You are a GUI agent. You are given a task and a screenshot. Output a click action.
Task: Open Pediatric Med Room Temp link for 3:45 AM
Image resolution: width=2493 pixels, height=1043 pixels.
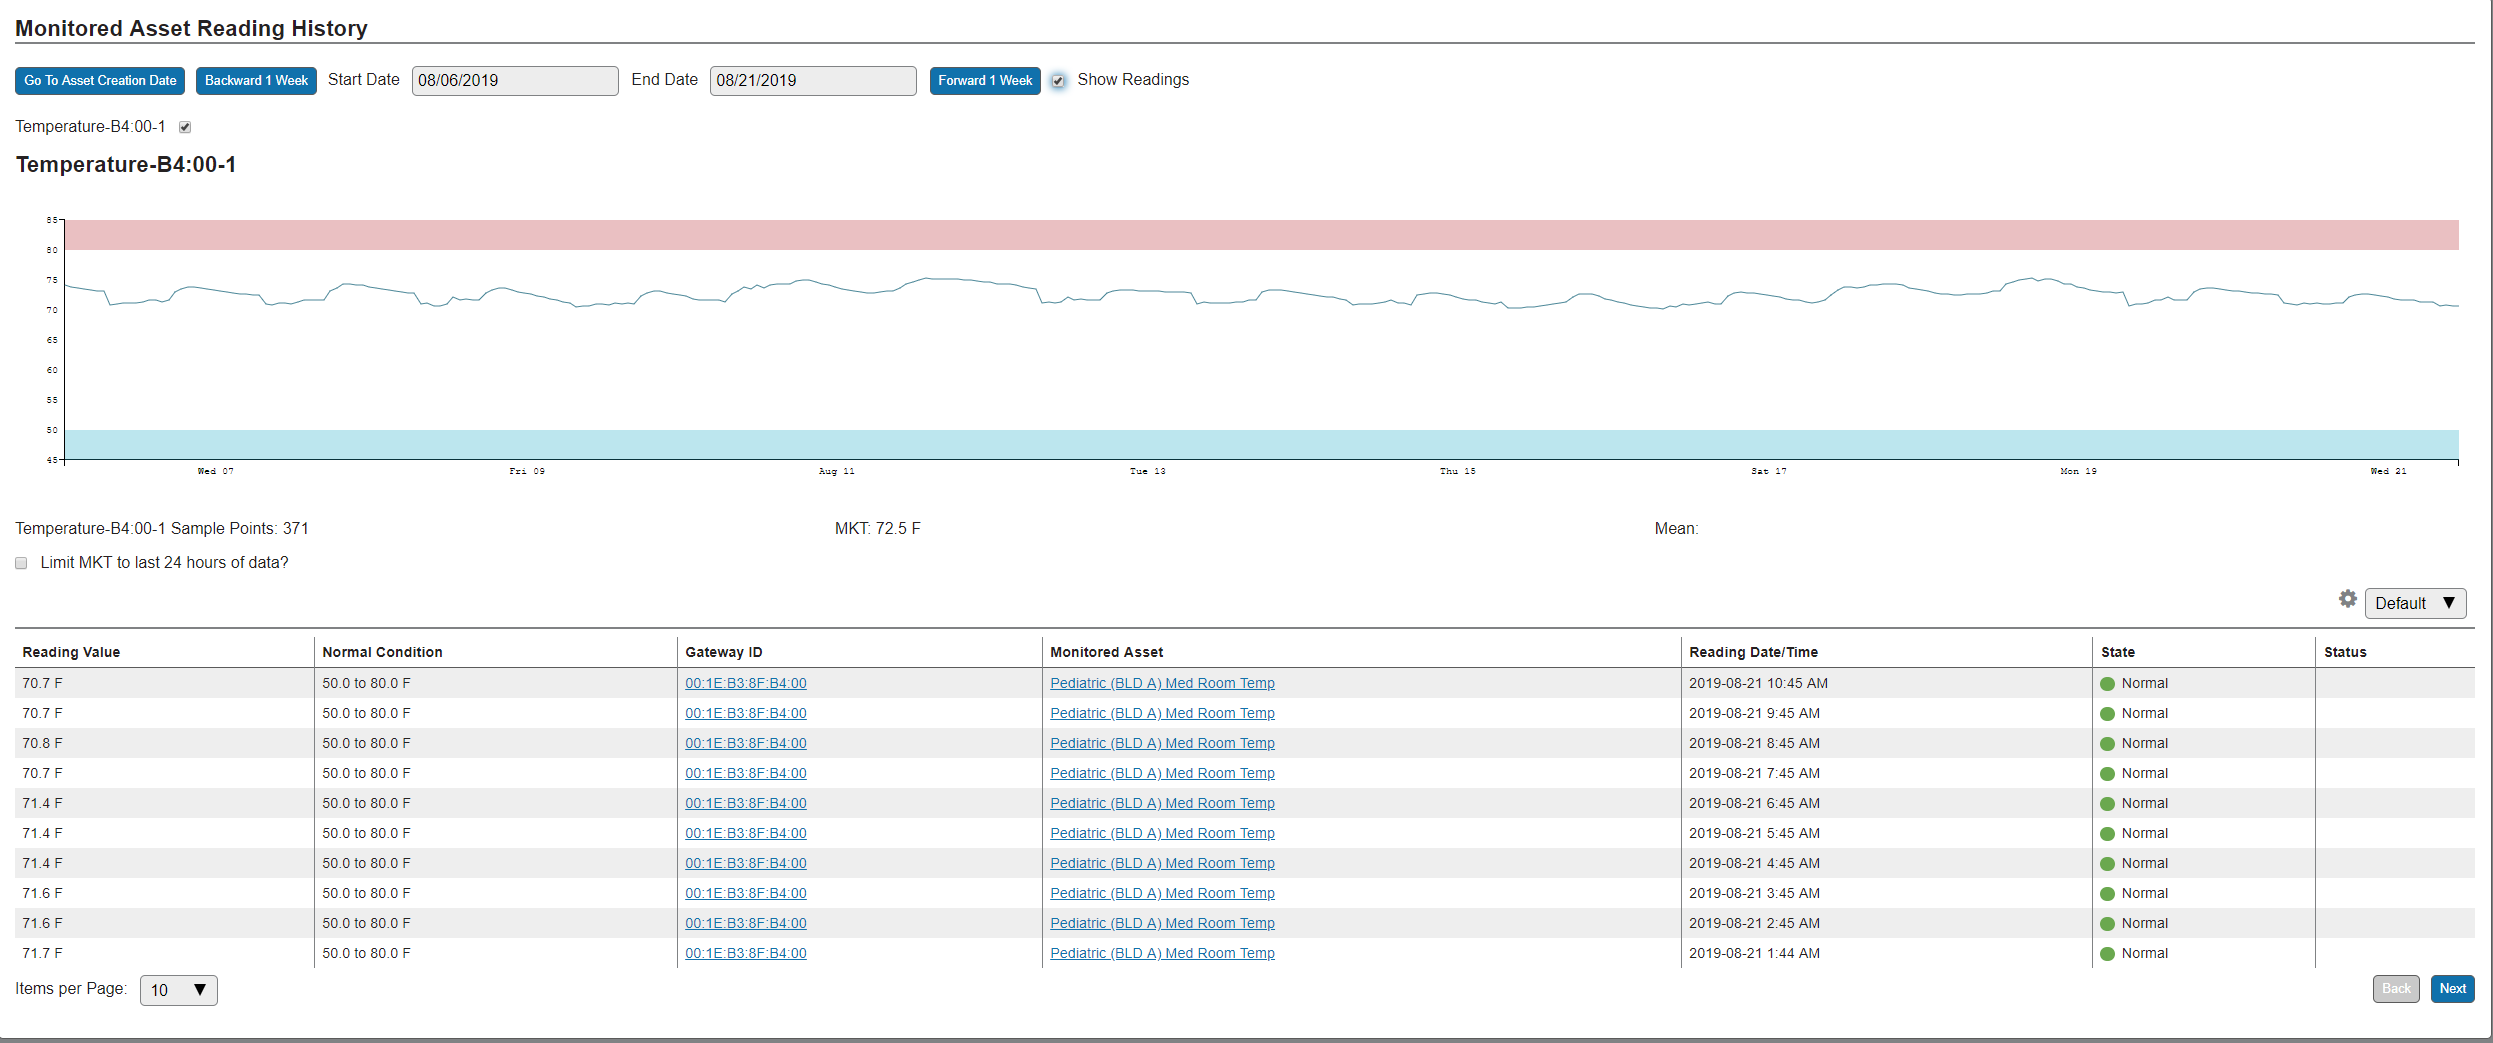1162,893
